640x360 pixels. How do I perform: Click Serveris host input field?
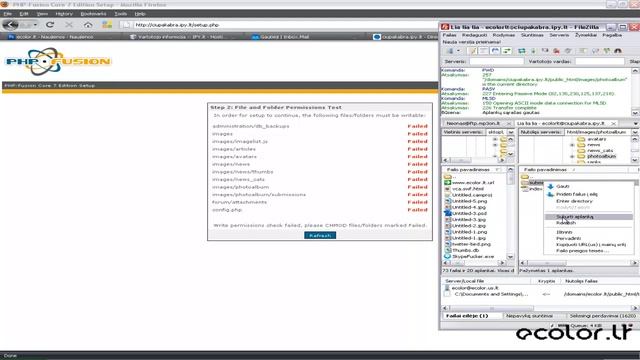496,62
